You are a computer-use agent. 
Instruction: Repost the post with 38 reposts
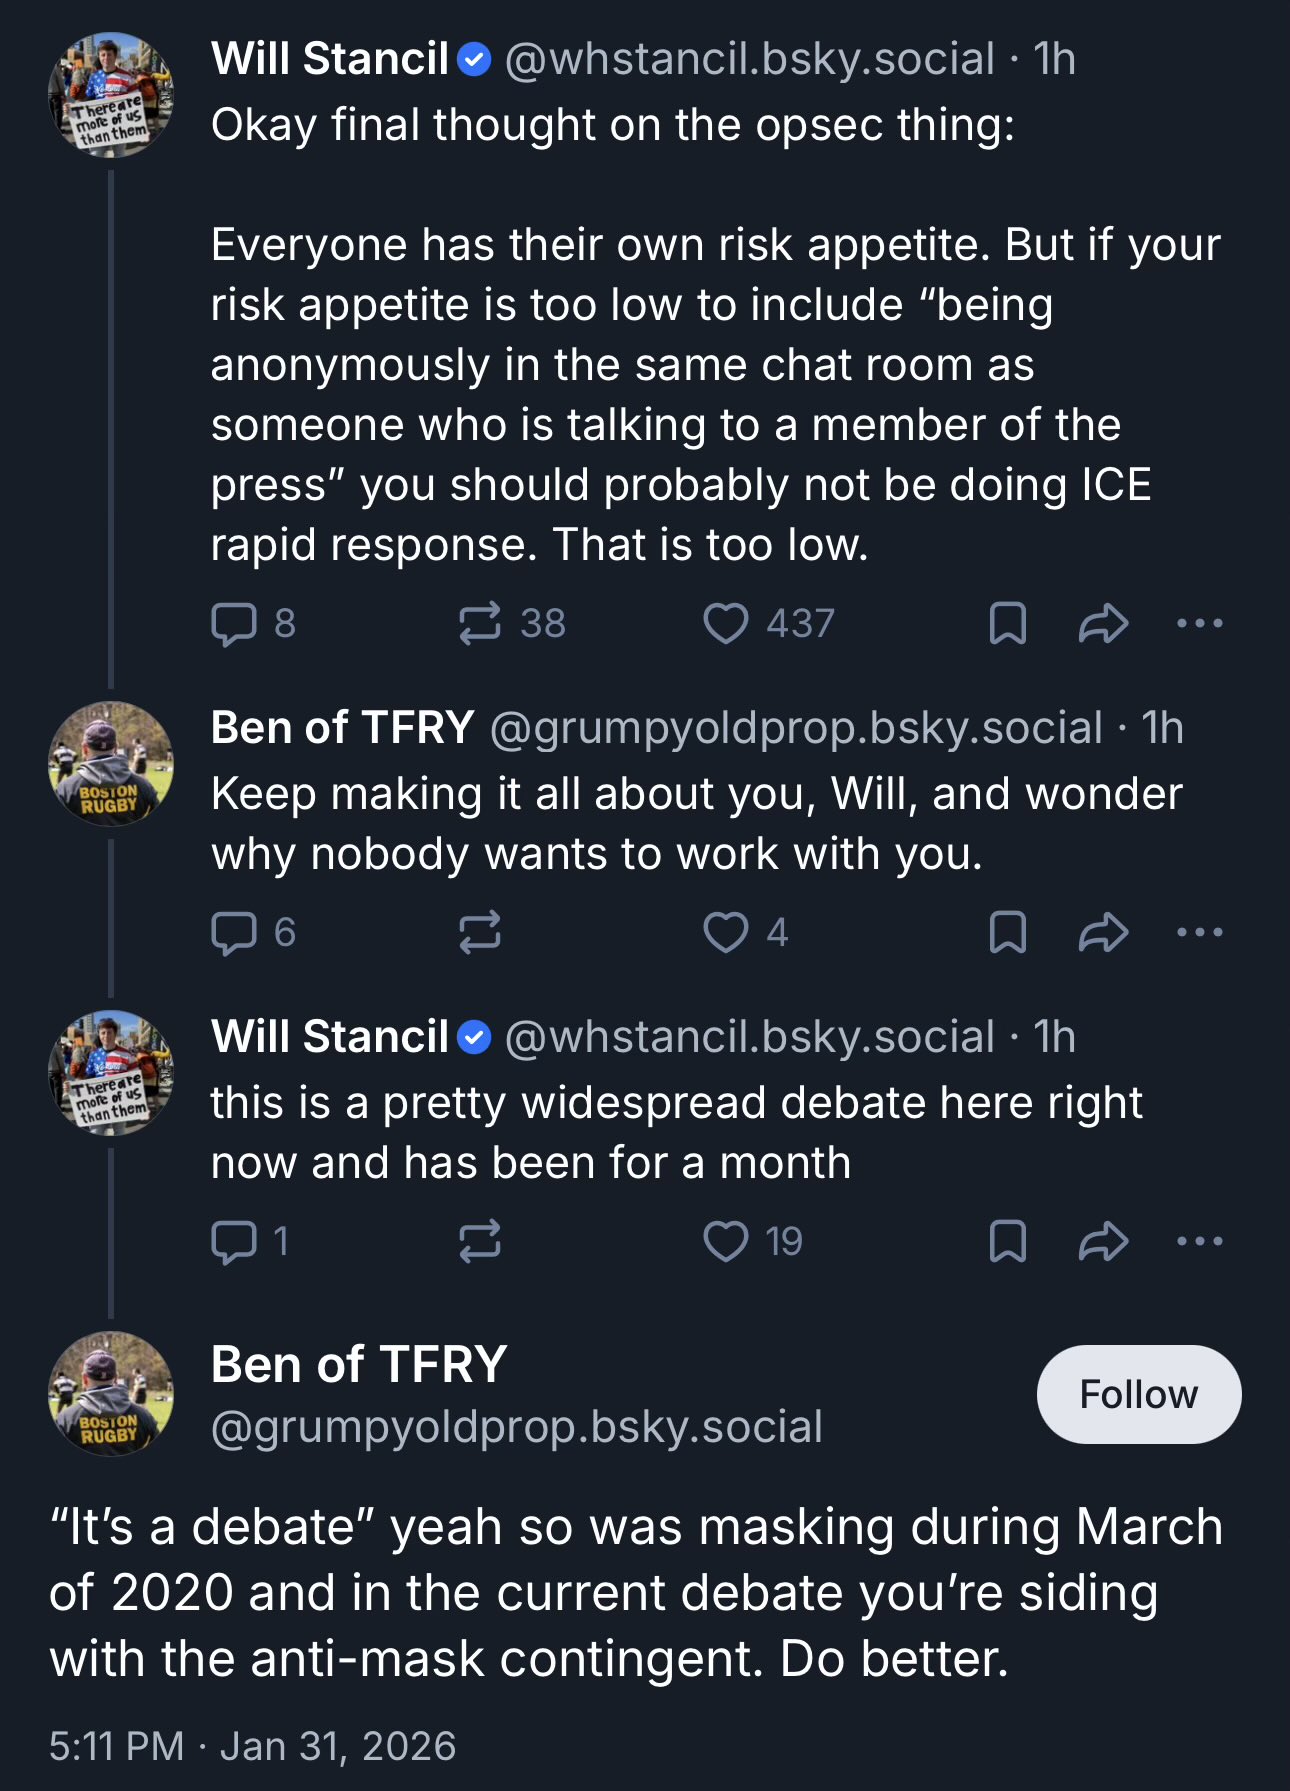pos(480,623)
